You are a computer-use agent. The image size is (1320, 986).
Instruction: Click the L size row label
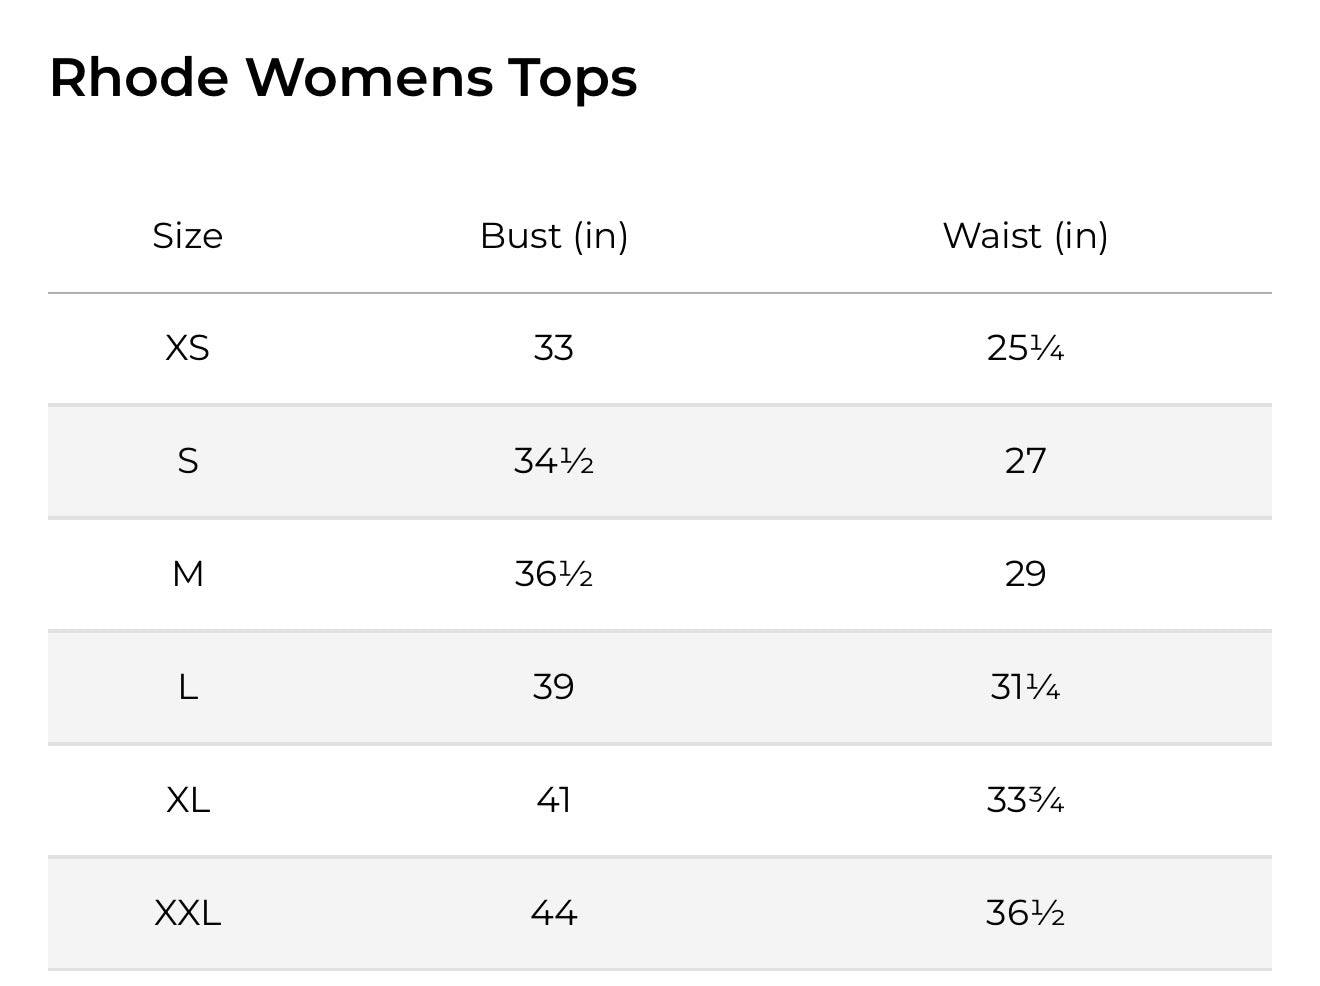(x=187, y=687)
